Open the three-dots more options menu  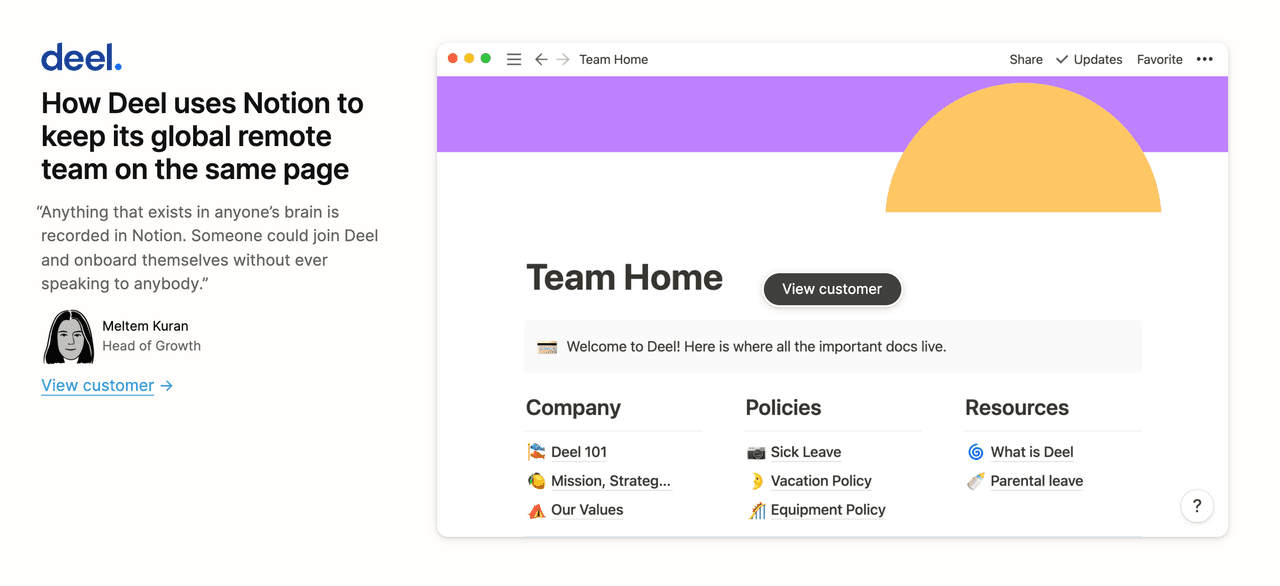(1205, 59)
